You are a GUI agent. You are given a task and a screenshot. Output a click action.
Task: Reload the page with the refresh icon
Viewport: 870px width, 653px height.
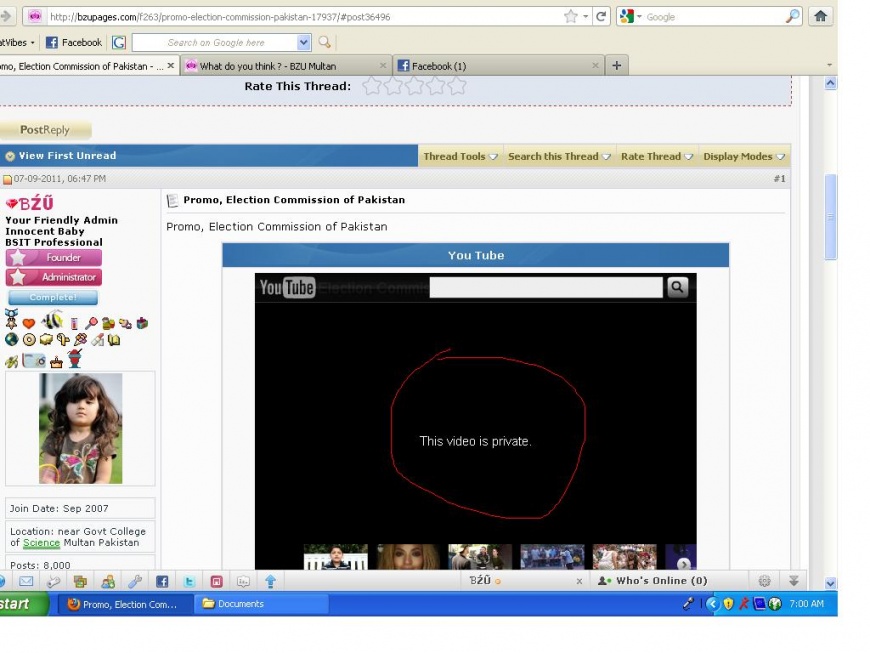pyautogui.click(x=601, y=16)
